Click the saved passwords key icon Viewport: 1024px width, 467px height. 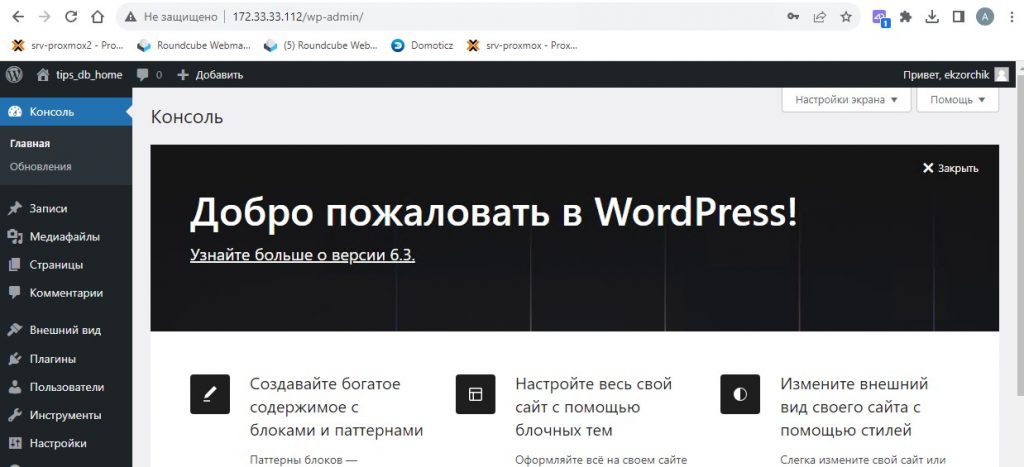[793, 17]
